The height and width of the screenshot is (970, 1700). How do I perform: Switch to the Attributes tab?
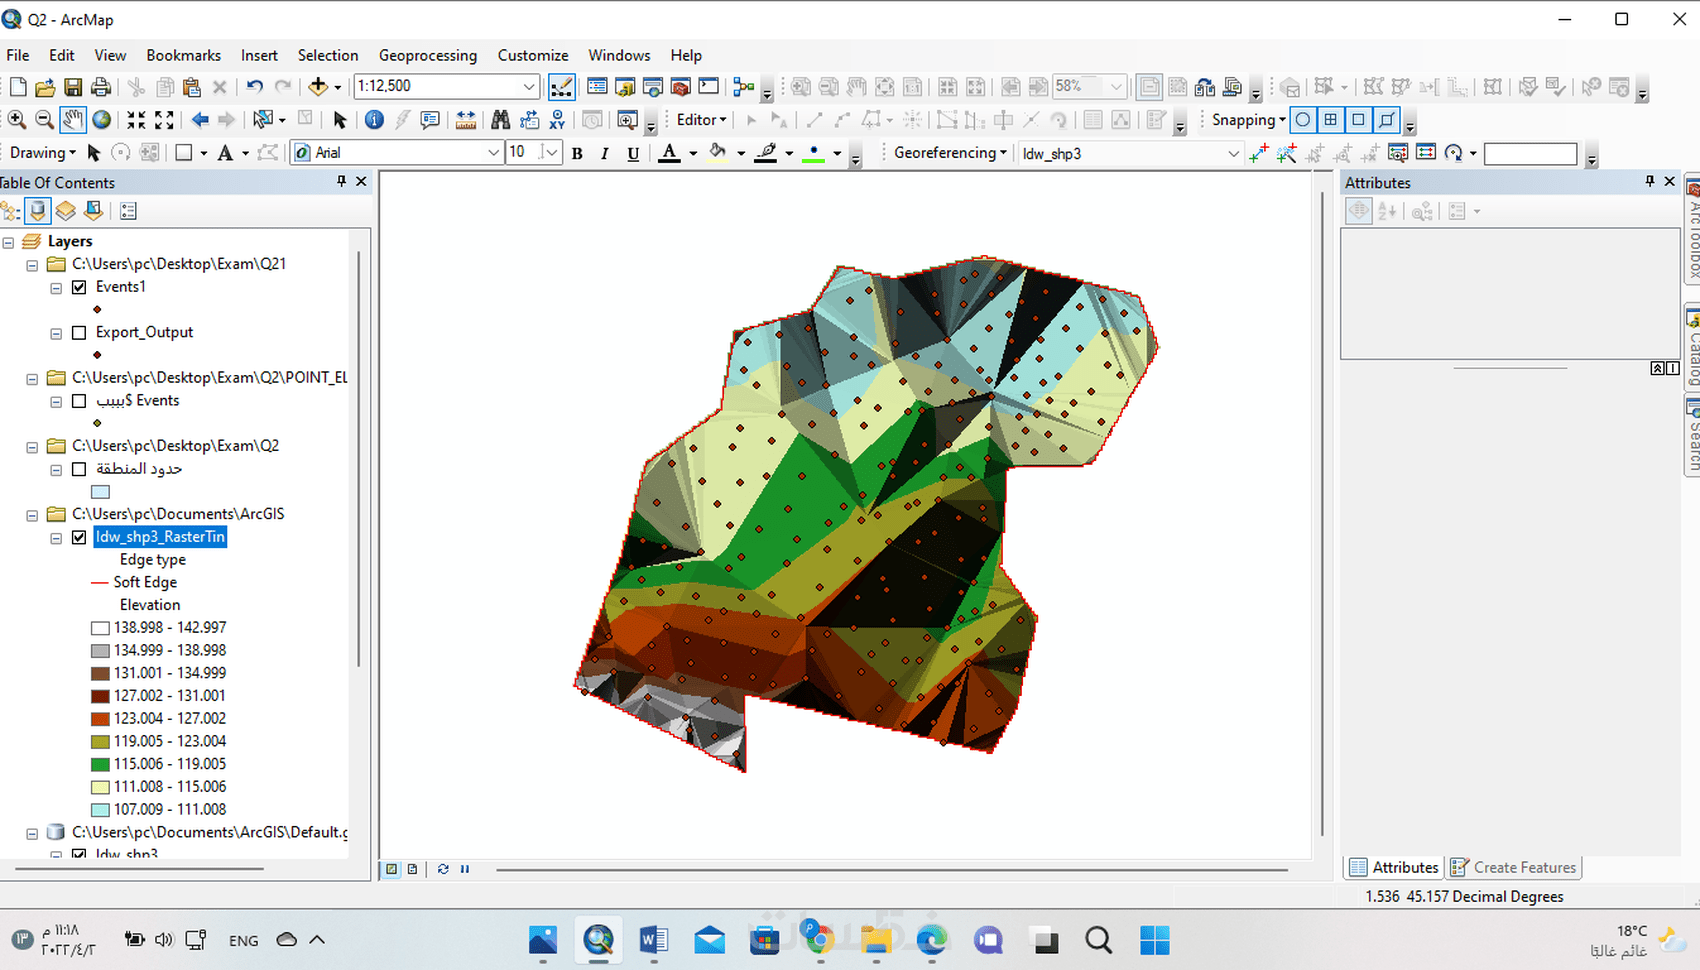1394,868
